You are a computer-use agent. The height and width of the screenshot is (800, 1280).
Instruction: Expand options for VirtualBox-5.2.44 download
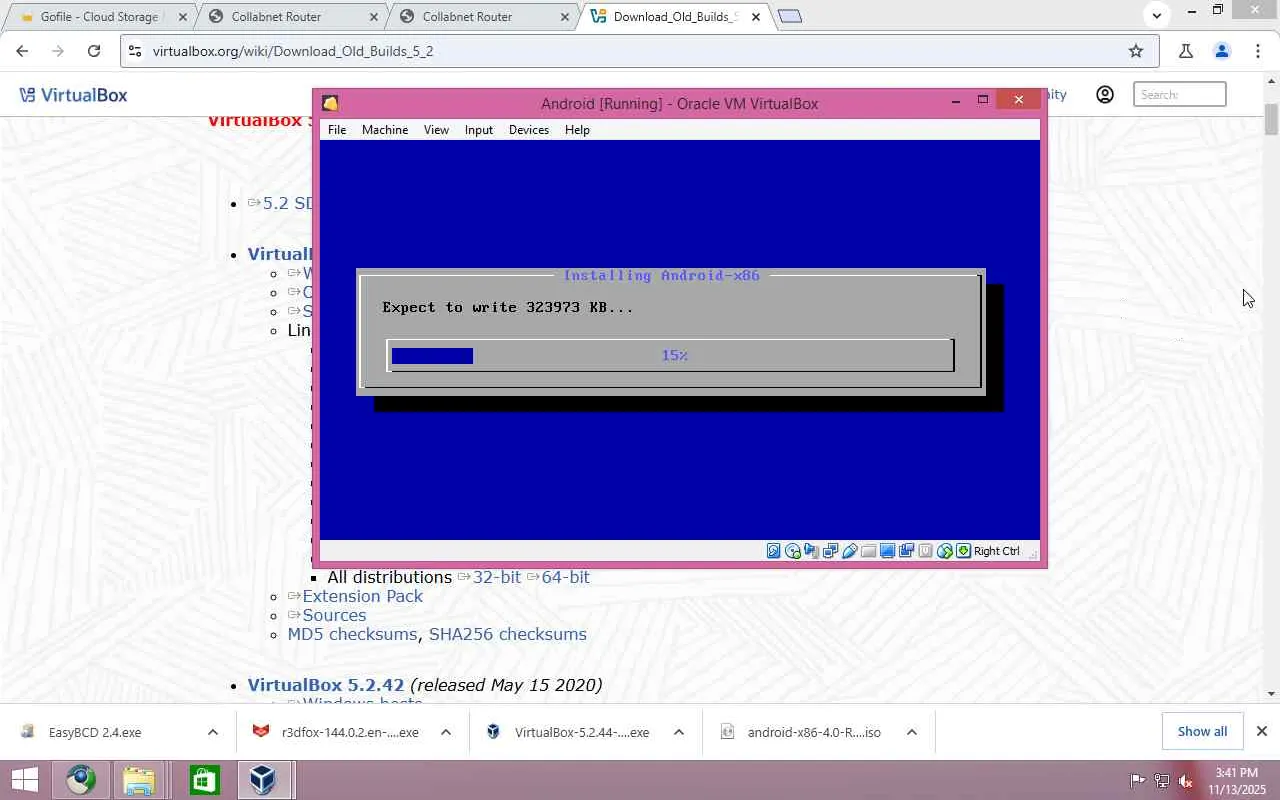point(679,732)
